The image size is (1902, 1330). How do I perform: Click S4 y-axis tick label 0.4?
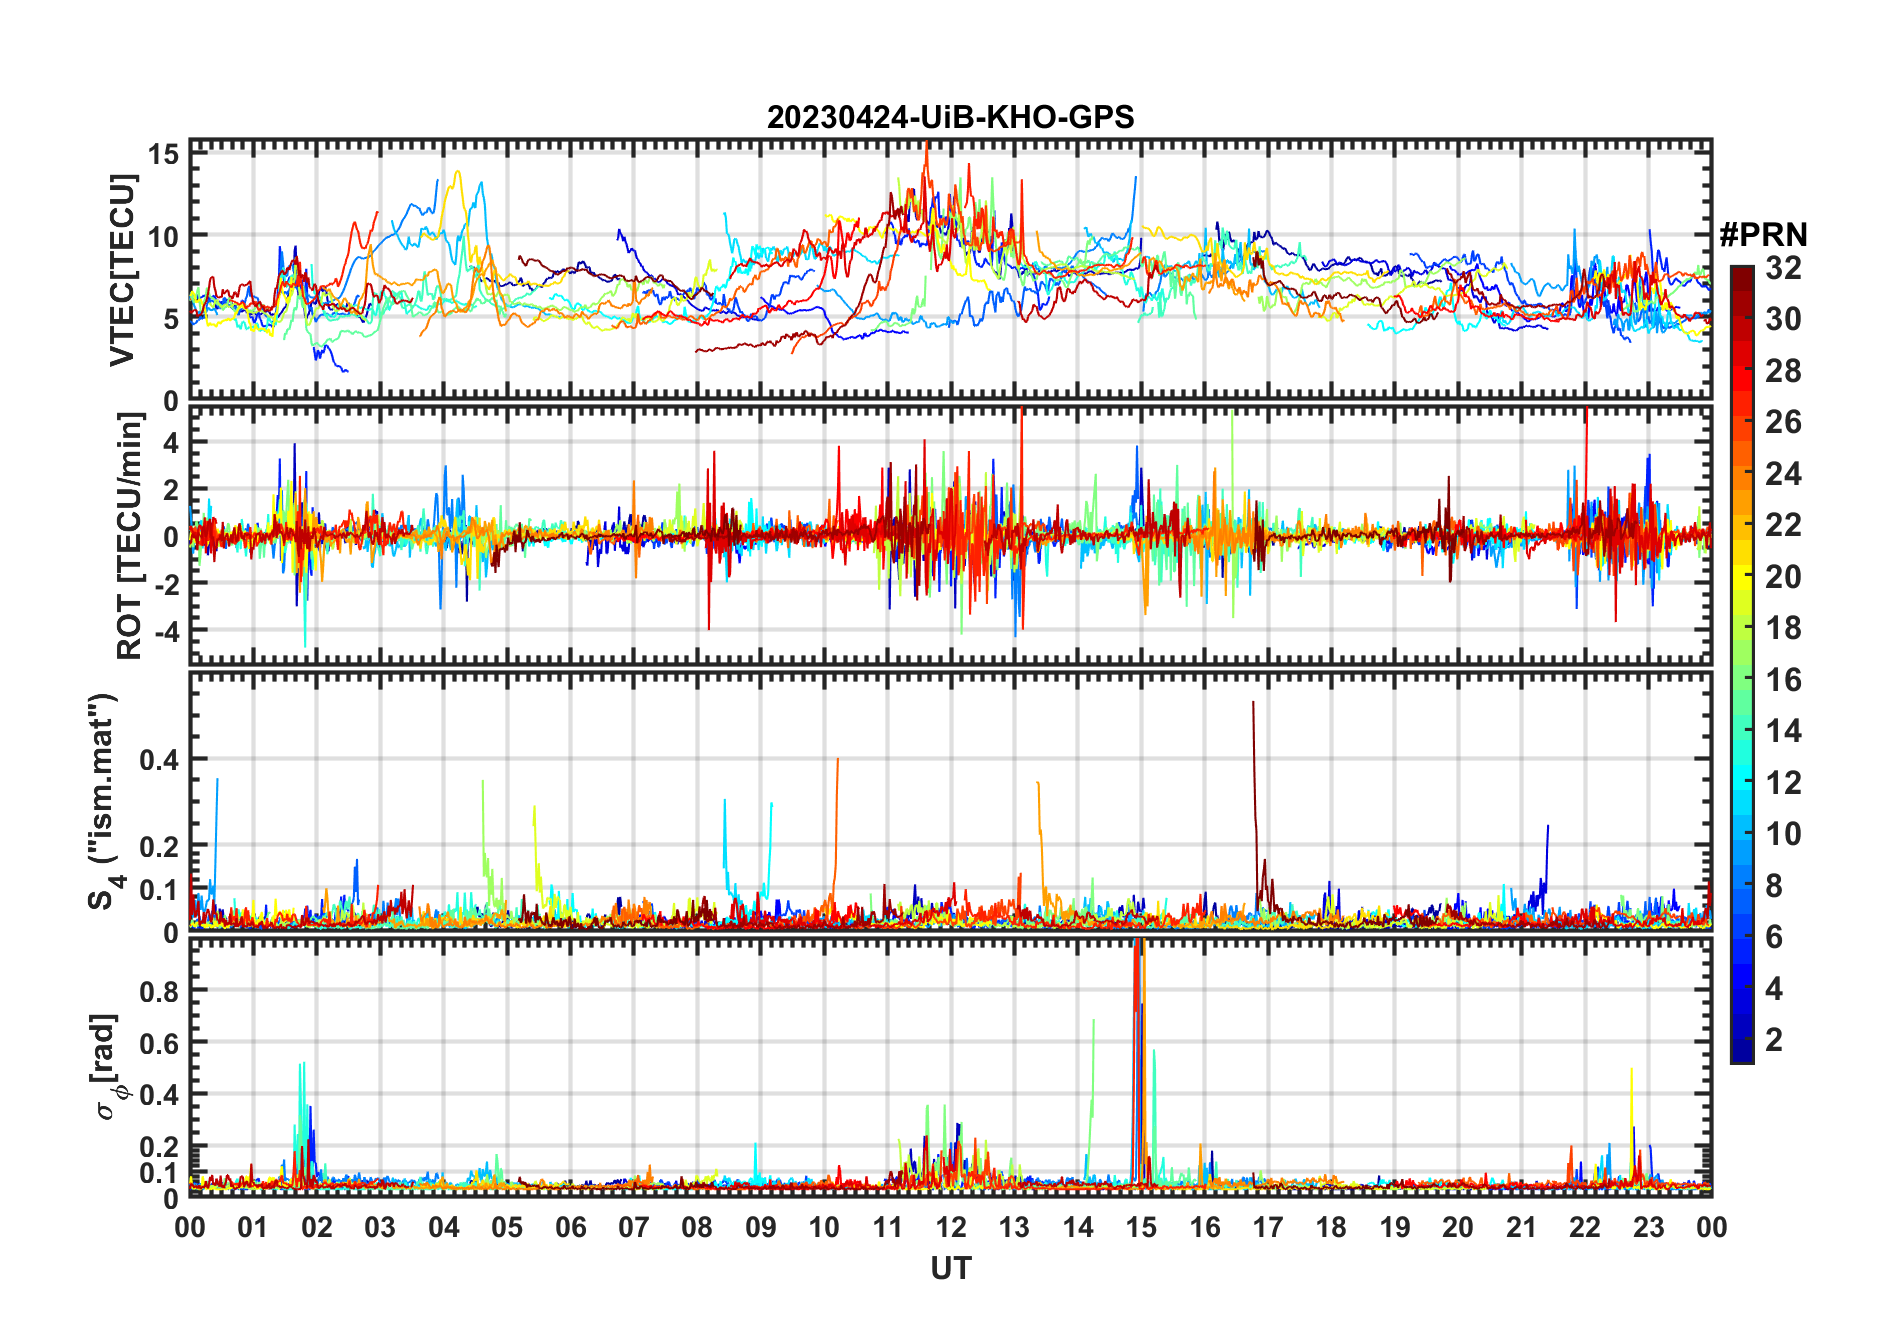159,760
